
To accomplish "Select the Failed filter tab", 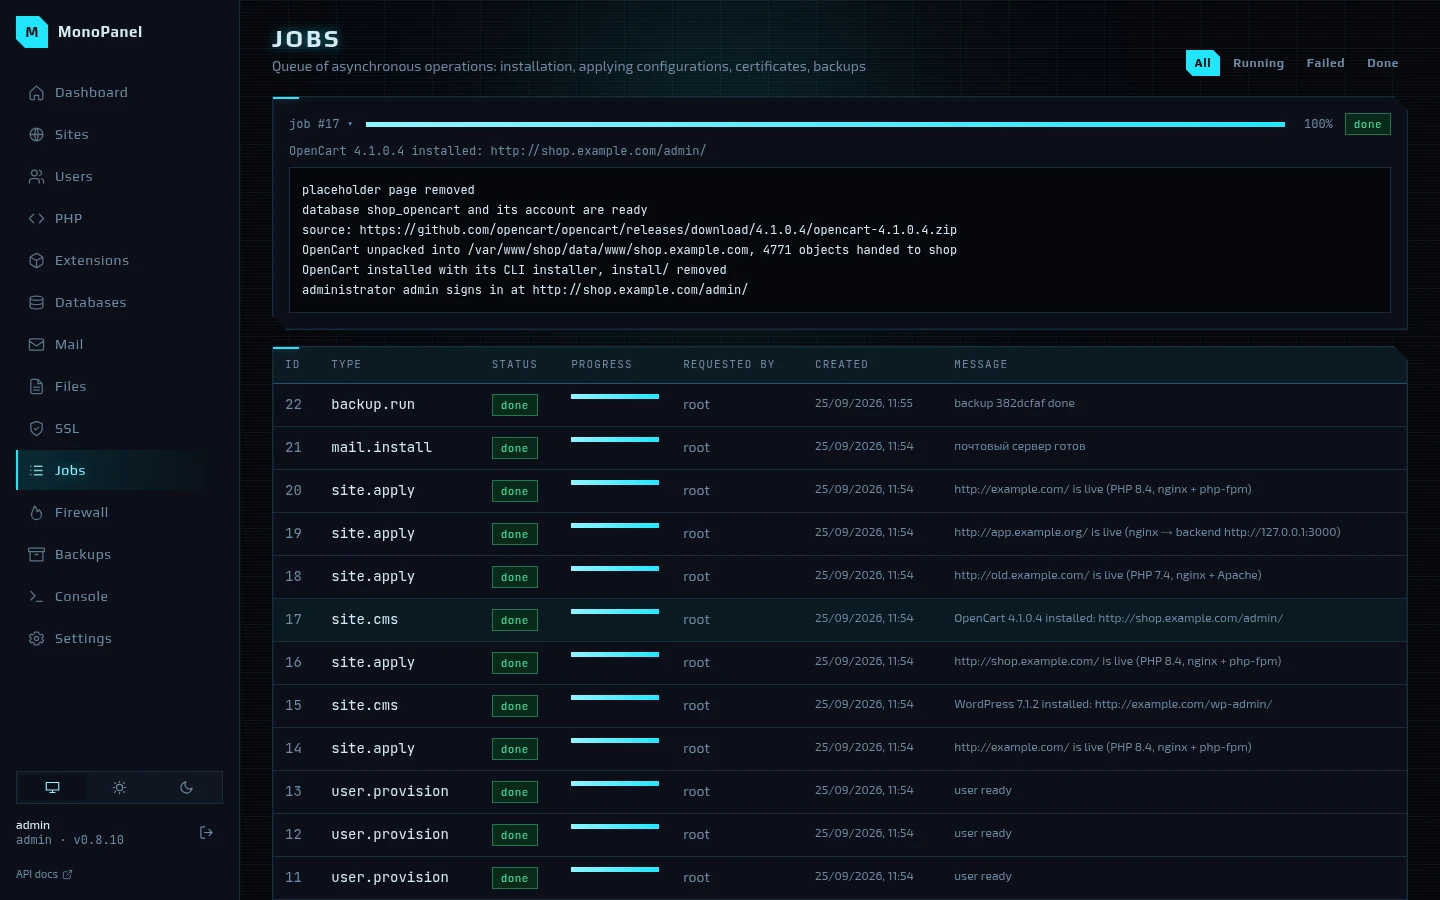I will [x=1326, y=63].
